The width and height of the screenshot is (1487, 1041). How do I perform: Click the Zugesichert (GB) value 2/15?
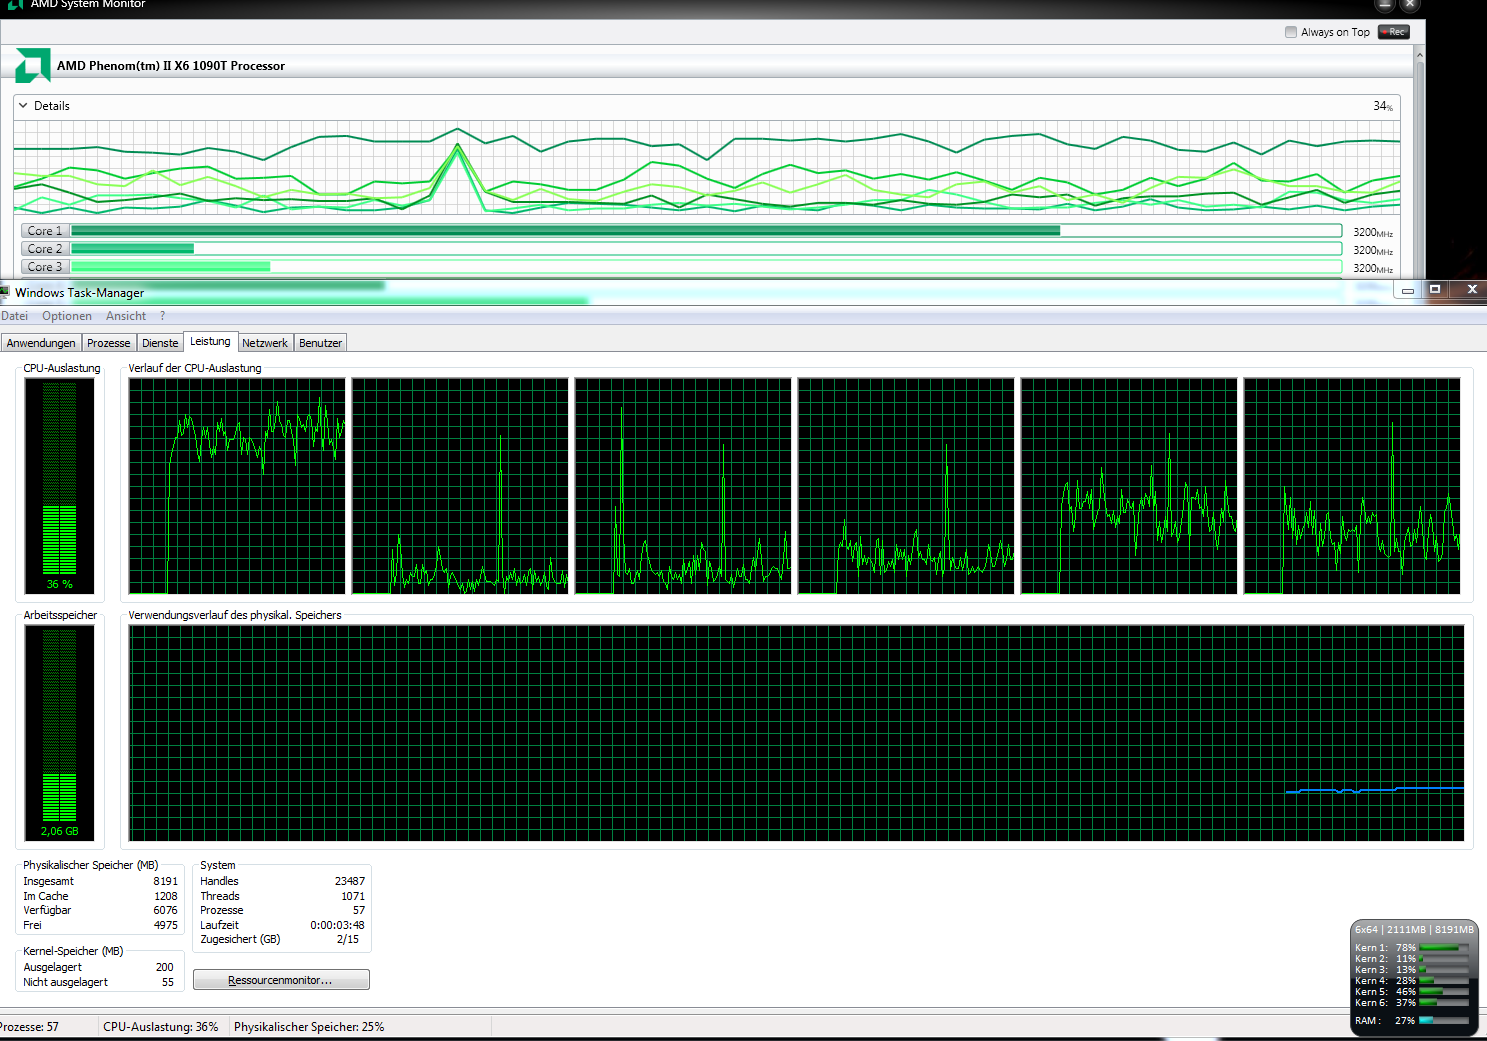(348, 939)
